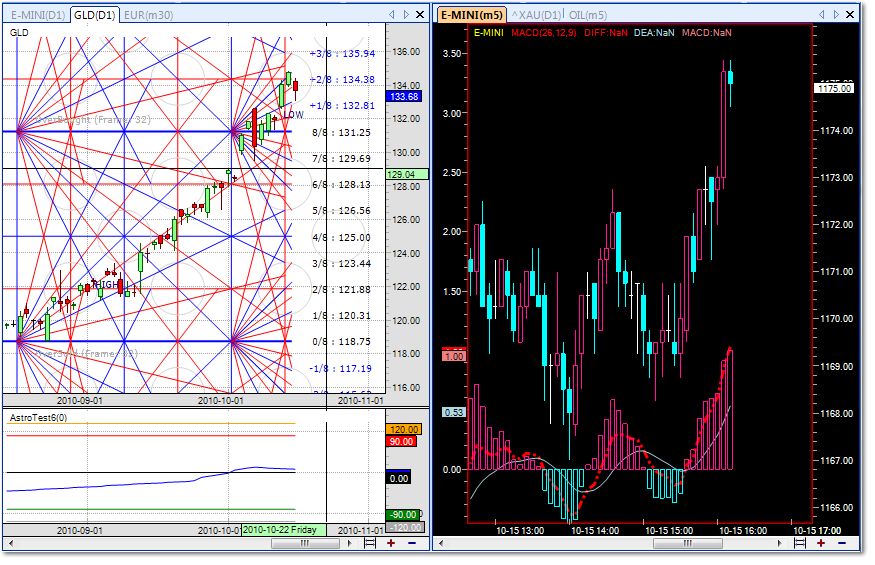The height and width of the screenshot is (565, 875).
Task: Switch to the OIL(m5) tab
Action: [588, 15]
